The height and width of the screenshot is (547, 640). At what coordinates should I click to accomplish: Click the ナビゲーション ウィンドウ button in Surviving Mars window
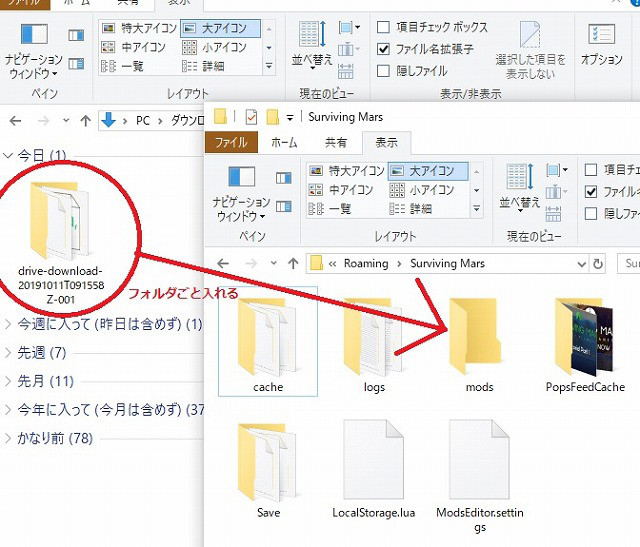(x=241, y=194)
